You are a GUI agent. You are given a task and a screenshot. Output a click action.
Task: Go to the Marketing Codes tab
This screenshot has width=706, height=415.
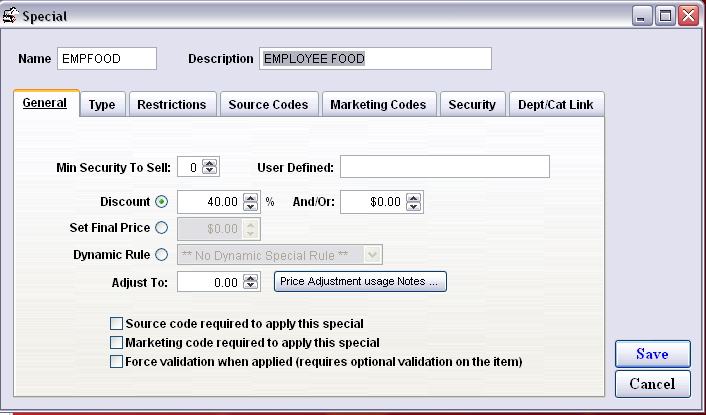[x=379, y=104]
